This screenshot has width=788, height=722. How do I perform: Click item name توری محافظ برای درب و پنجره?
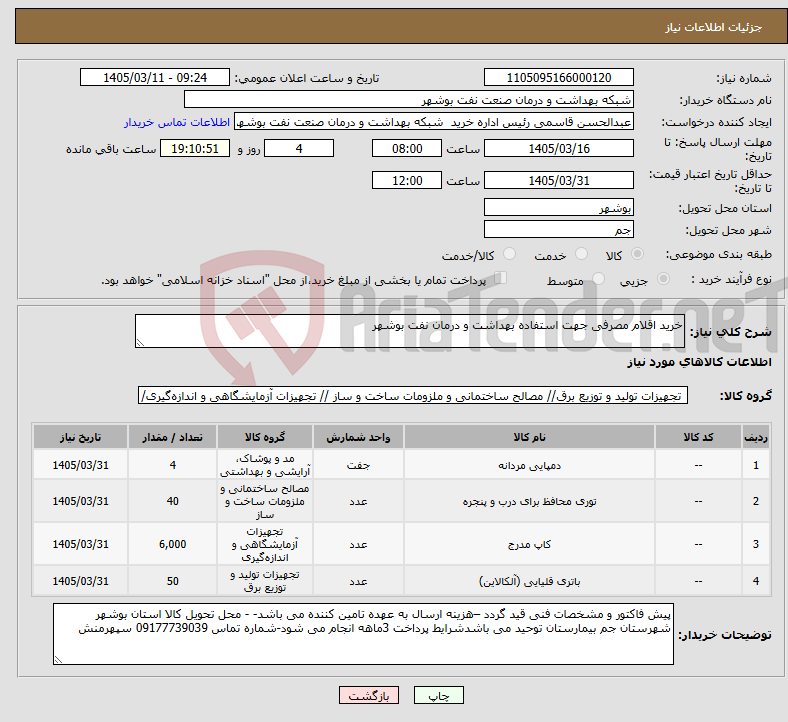[529, 501]
